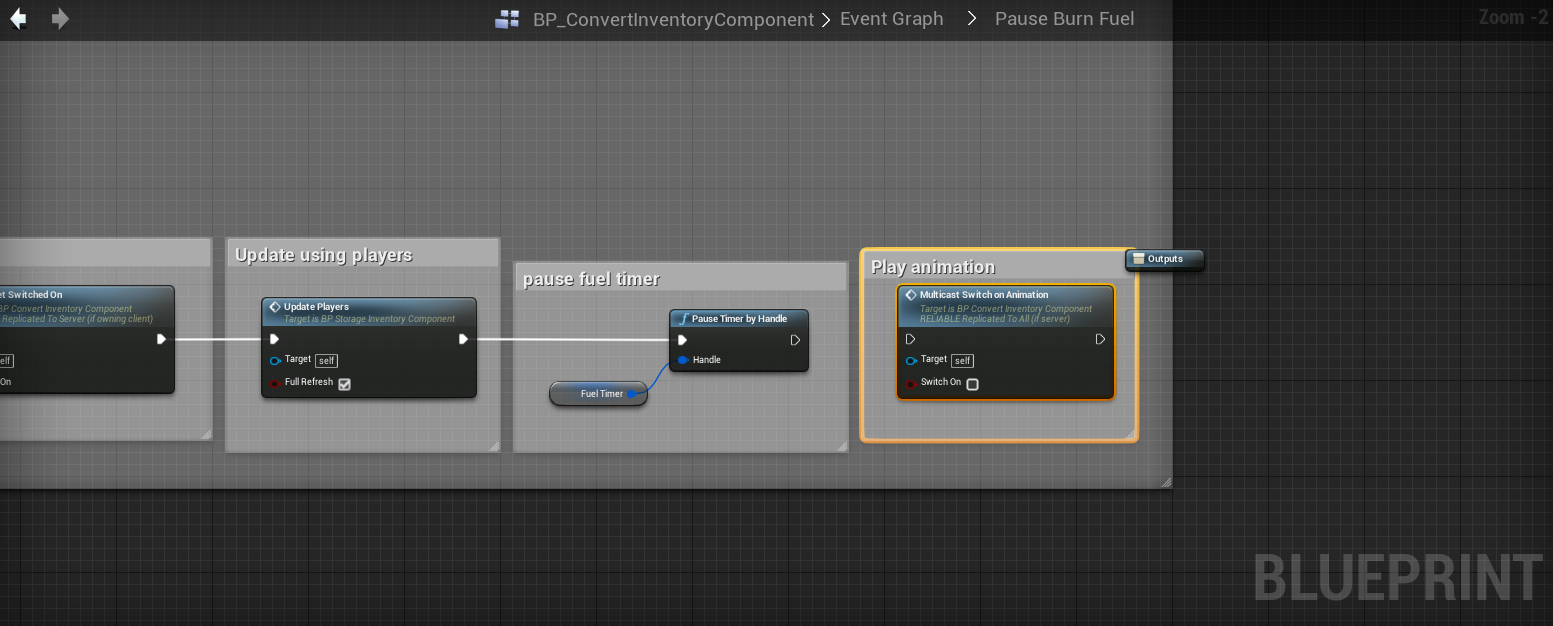This screenshot has height=626, width=1553.
Task: Click the Handle input pin
Action: [682, 360]
